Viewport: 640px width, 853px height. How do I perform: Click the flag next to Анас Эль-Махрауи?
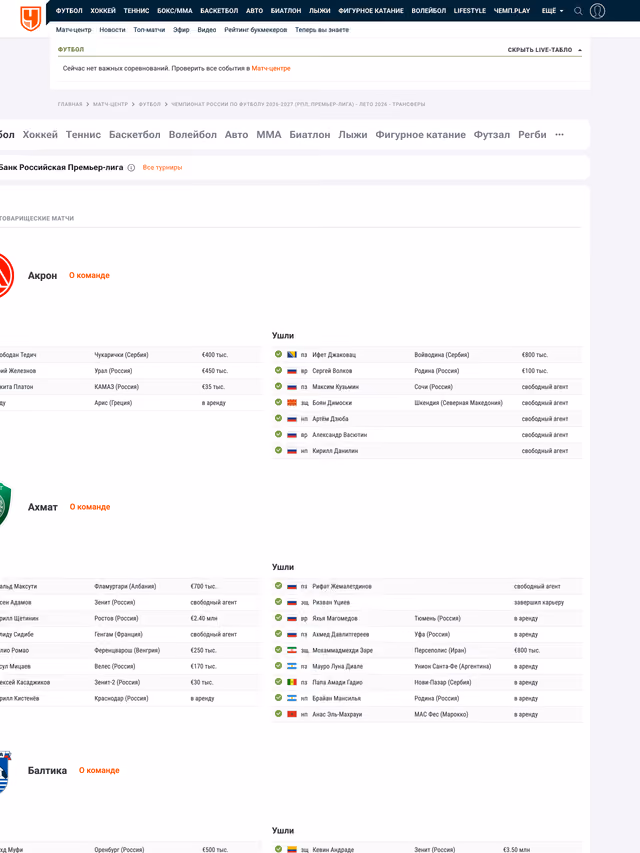click(292, 714)
